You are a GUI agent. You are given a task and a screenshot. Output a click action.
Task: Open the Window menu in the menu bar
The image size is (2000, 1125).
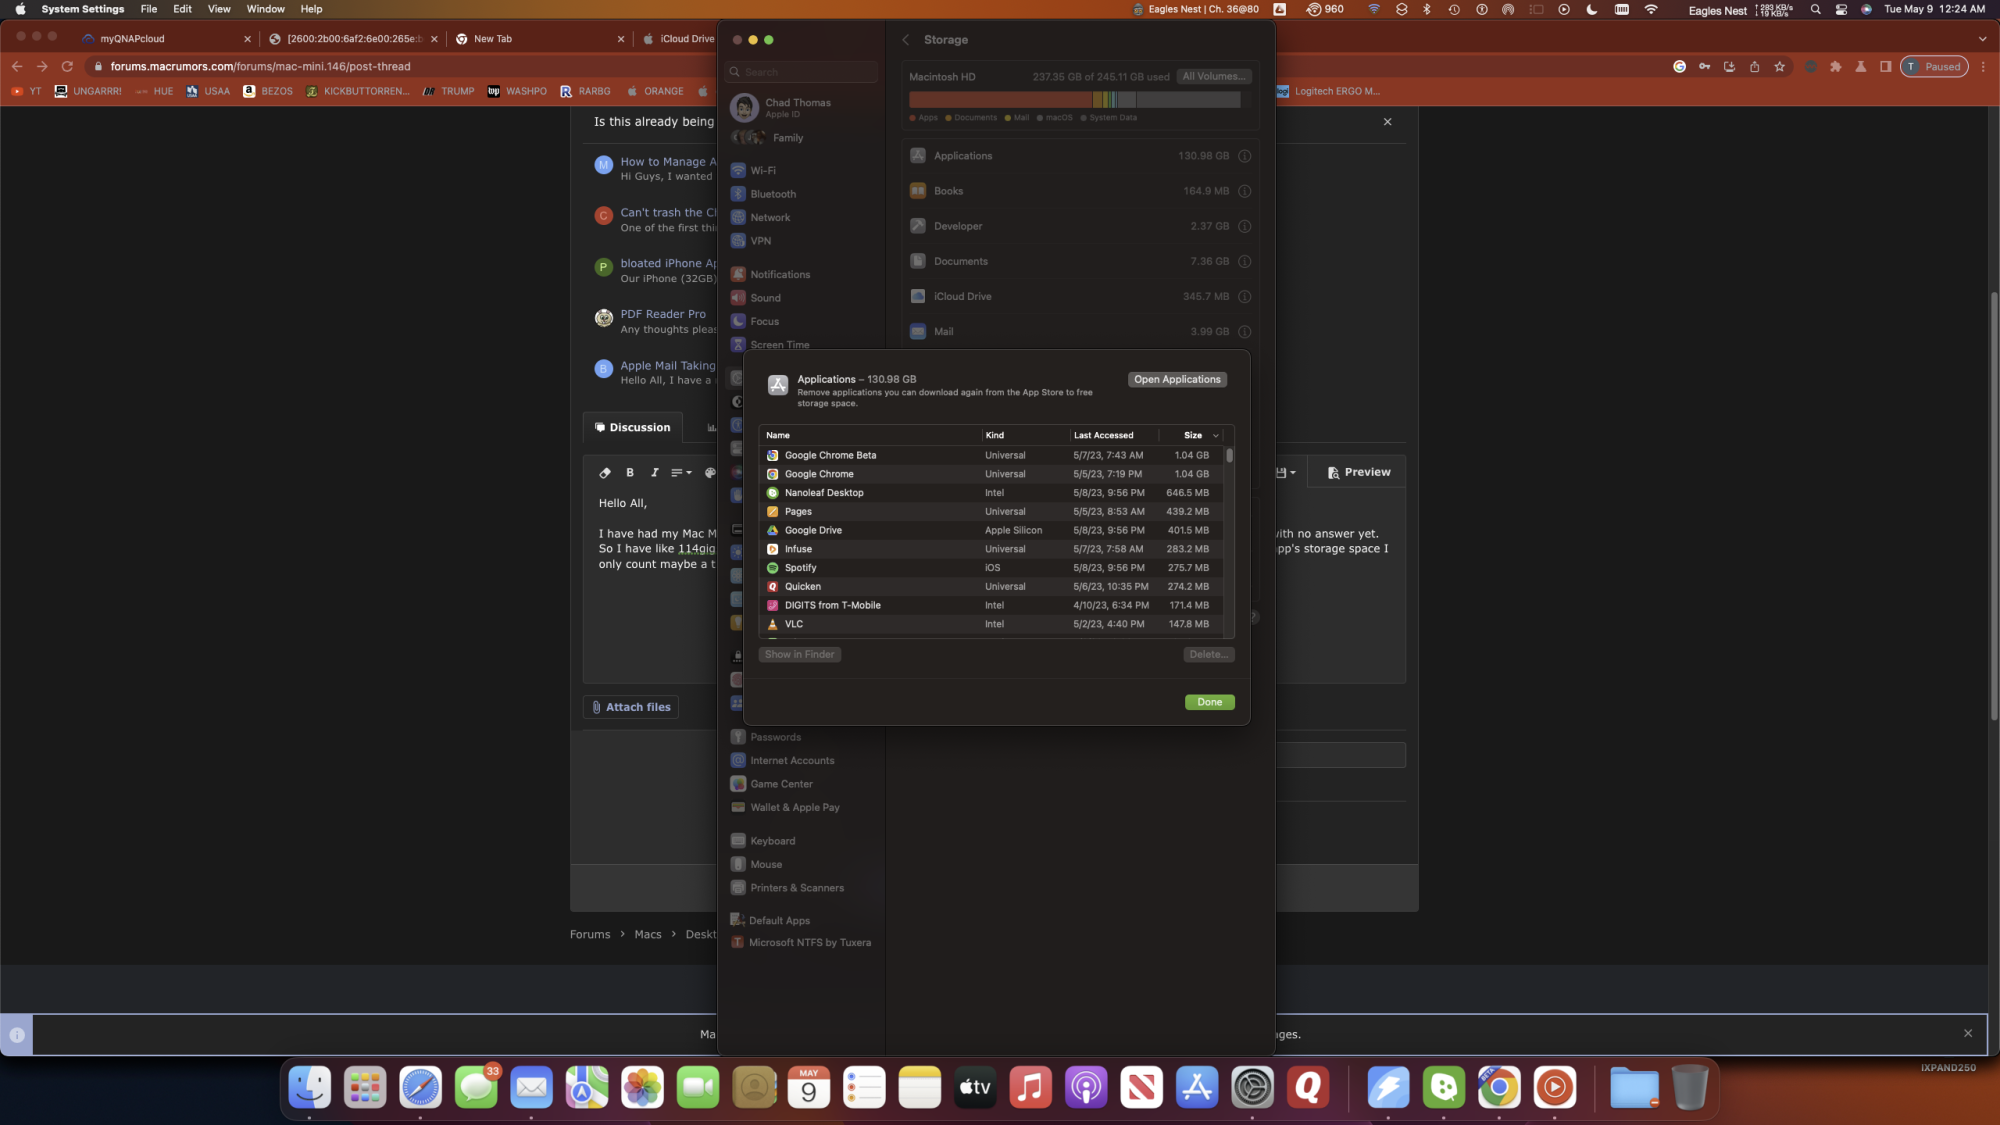tap(265, 9)
